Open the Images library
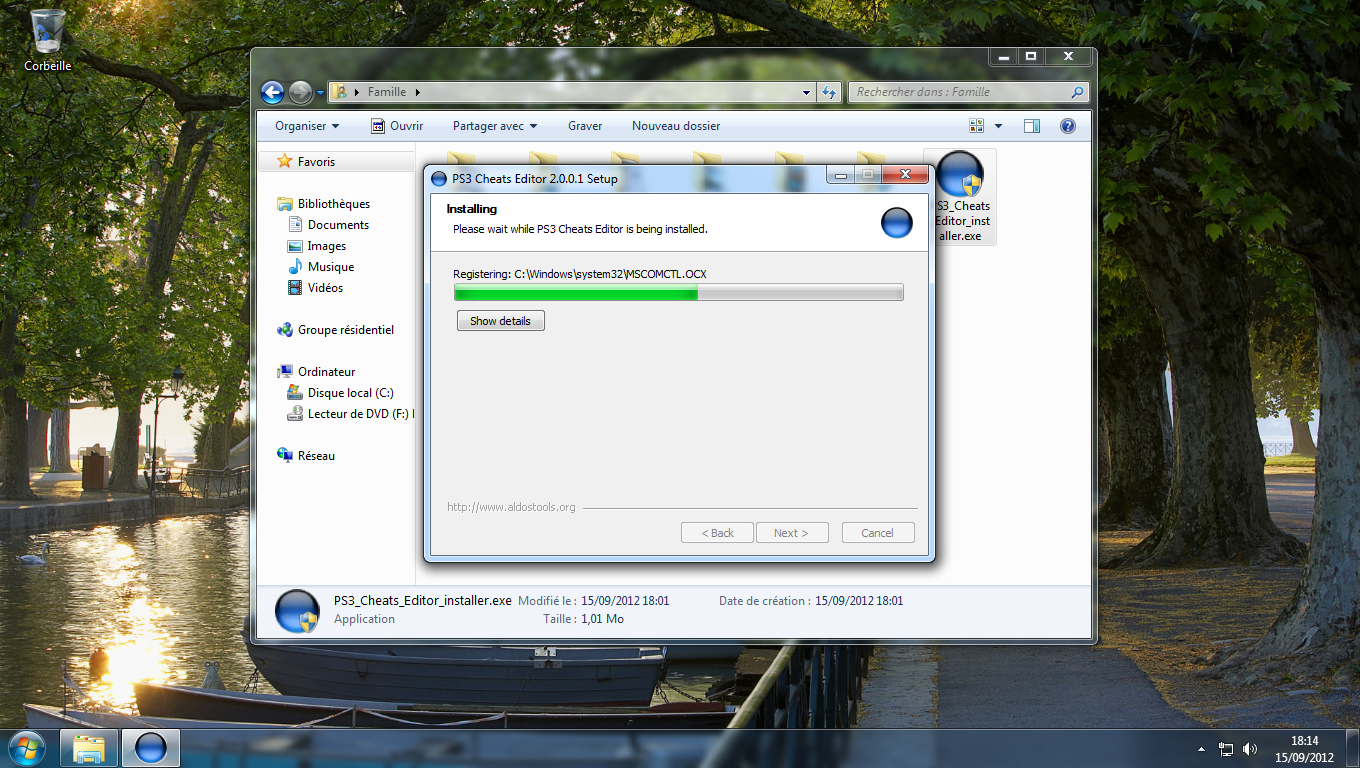Screen dimensions: 1360x768 tap(326, 246)
